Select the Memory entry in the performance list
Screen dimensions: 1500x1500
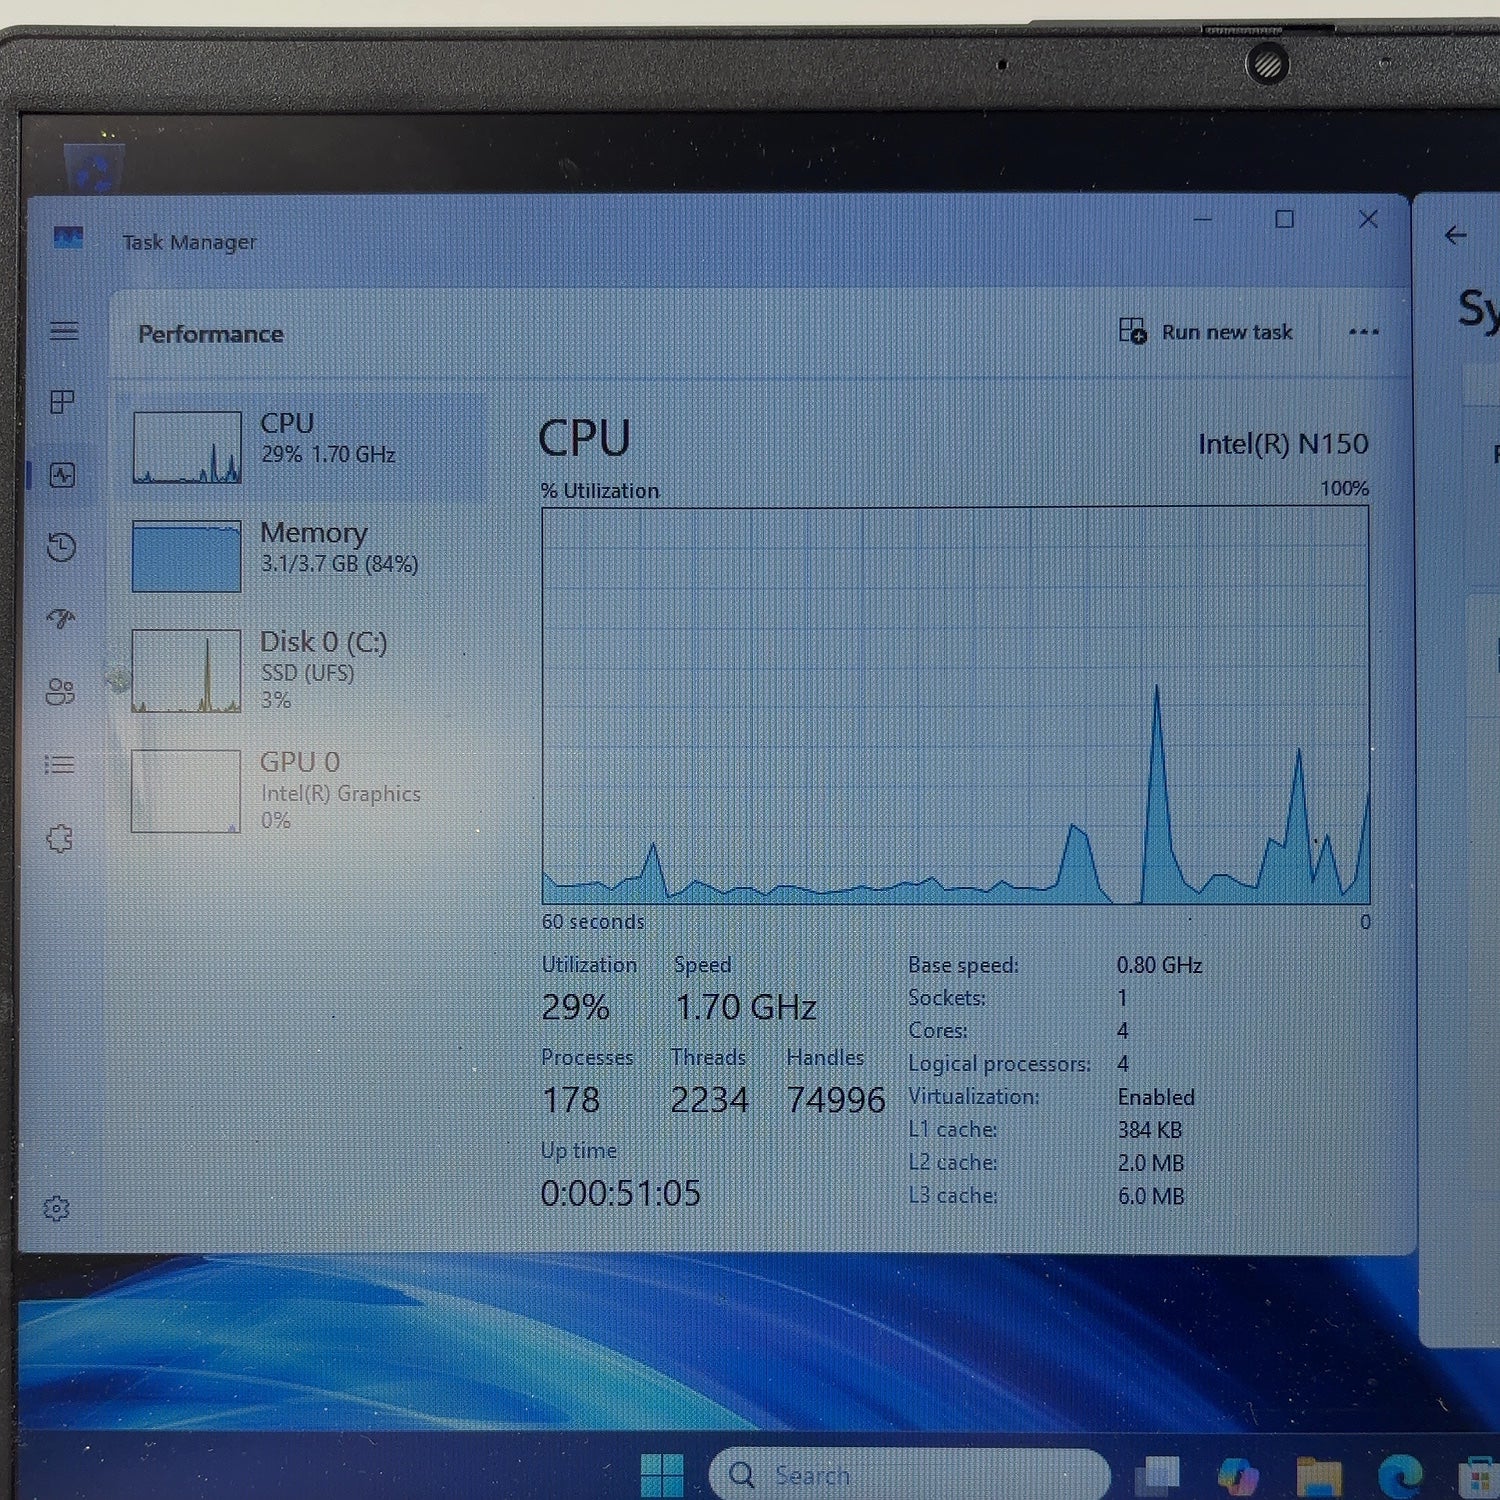pos(303,555)
